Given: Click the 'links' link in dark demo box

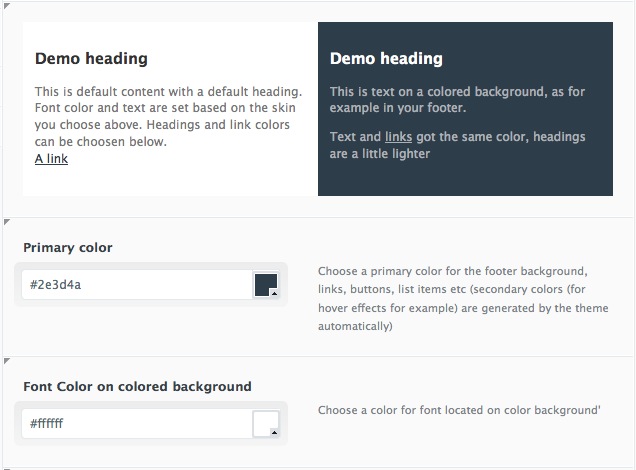Looking at the screenshot, I should [398, 137].
